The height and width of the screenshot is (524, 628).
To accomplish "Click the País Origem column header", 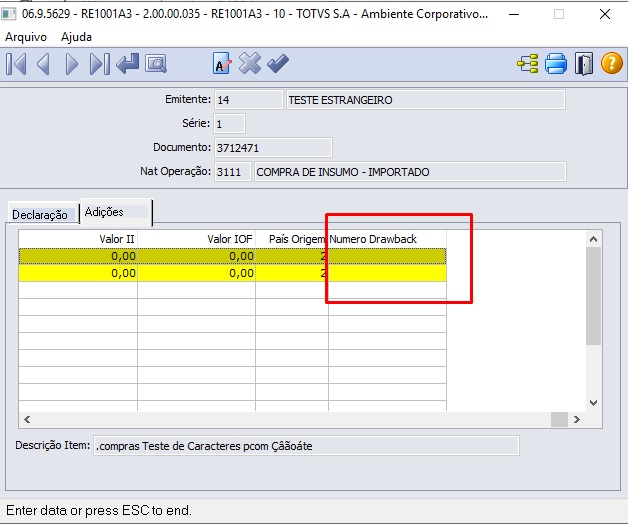I will (x=292, y=239).
